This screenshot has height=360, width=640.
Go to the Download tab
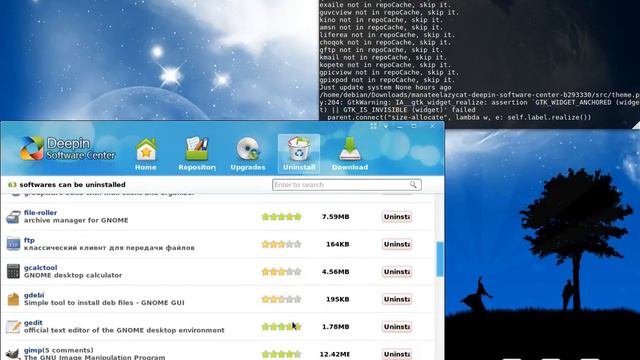coord(350,154)
